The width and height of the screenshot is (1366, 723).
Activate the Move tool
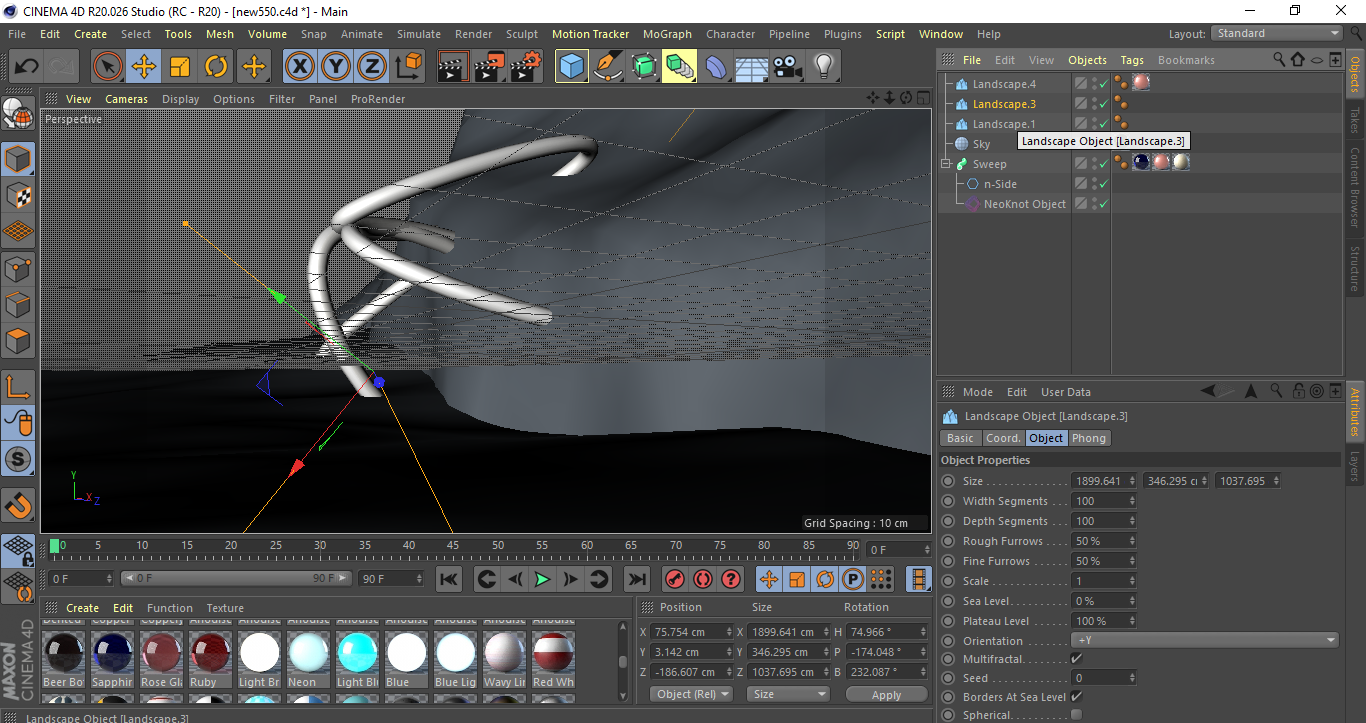[x=144, y=67]
